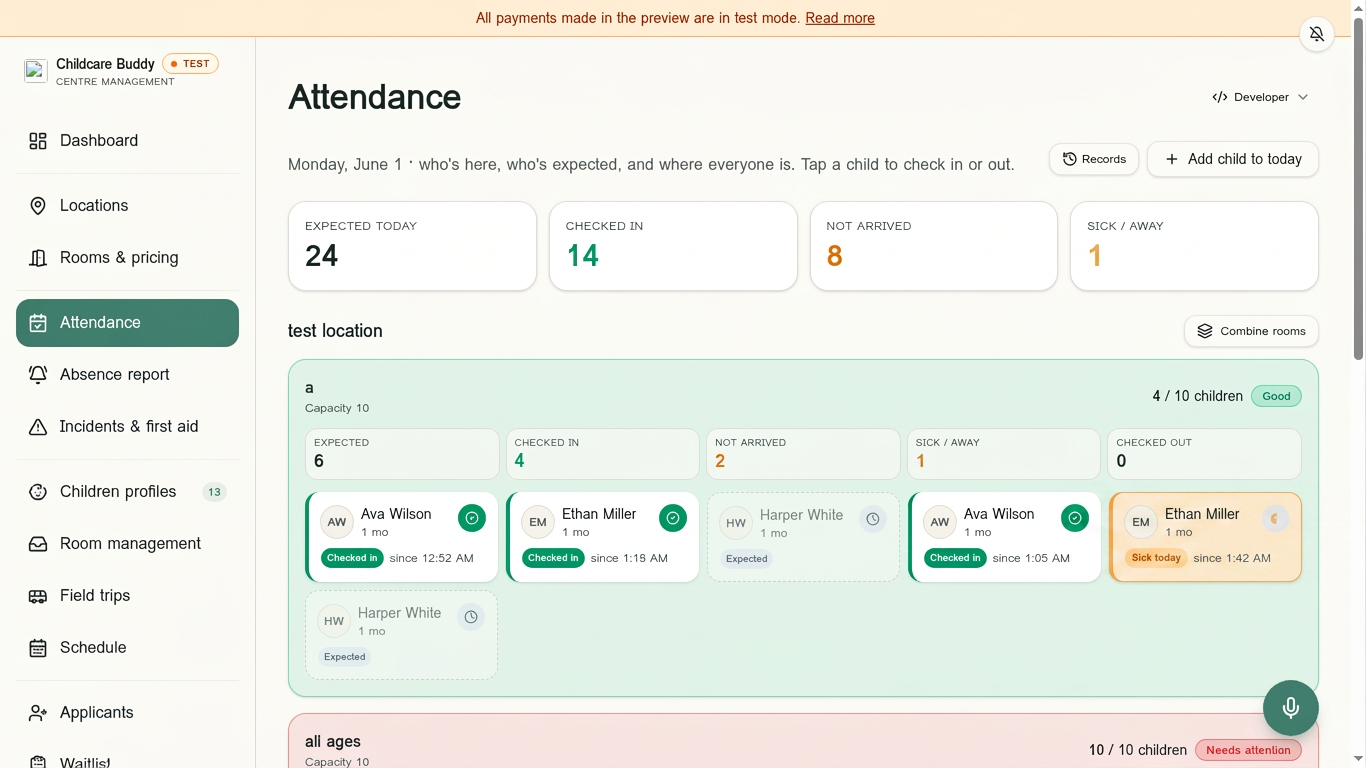The height and width of the screenshot is (768, 1366).
Task: Click the room a Expected 6 stat
Action: tap(402, 454)
